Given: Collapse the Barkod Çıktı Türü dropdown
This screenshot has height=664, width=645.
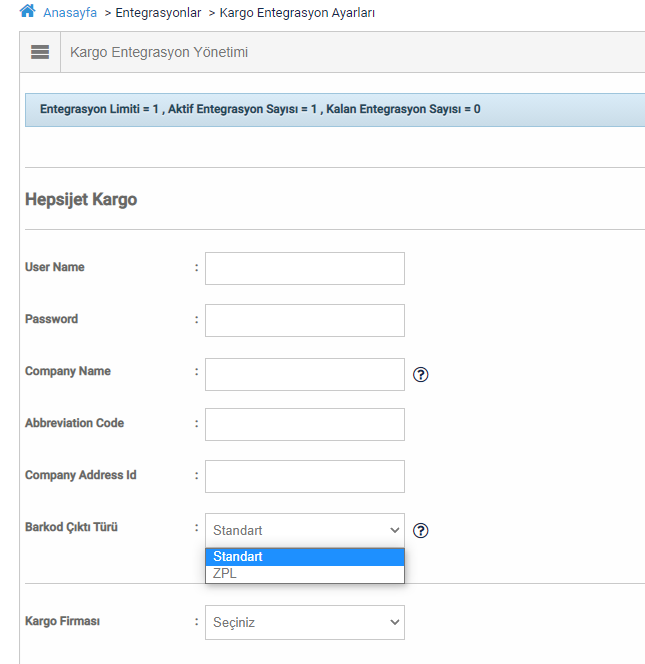Looking at the screenshot, I should [x=305, y=530].
